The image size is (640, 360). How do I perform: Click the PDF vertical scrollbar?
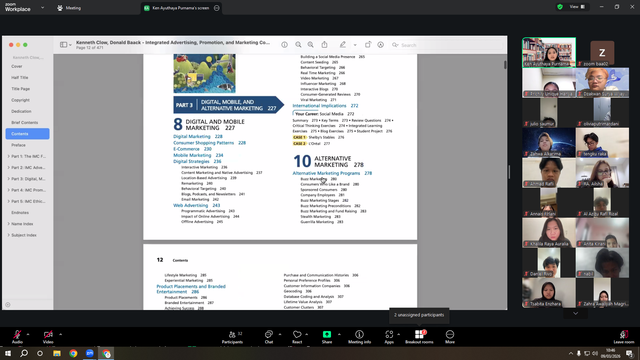[505, 64]
